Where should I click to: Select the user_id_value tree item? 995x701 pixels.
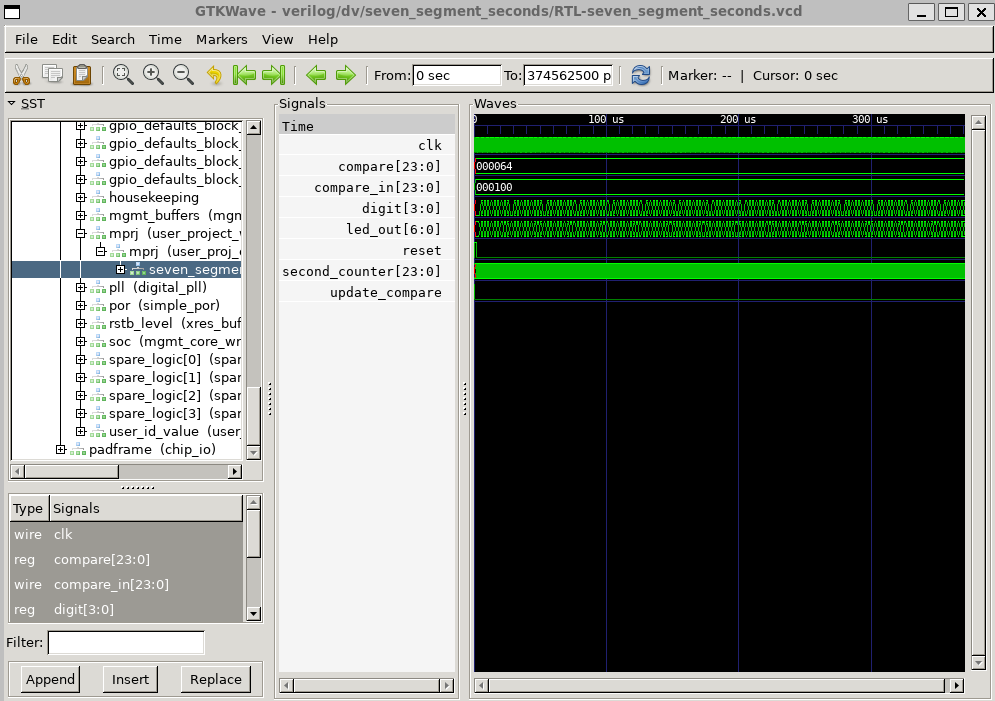(175, 431)
